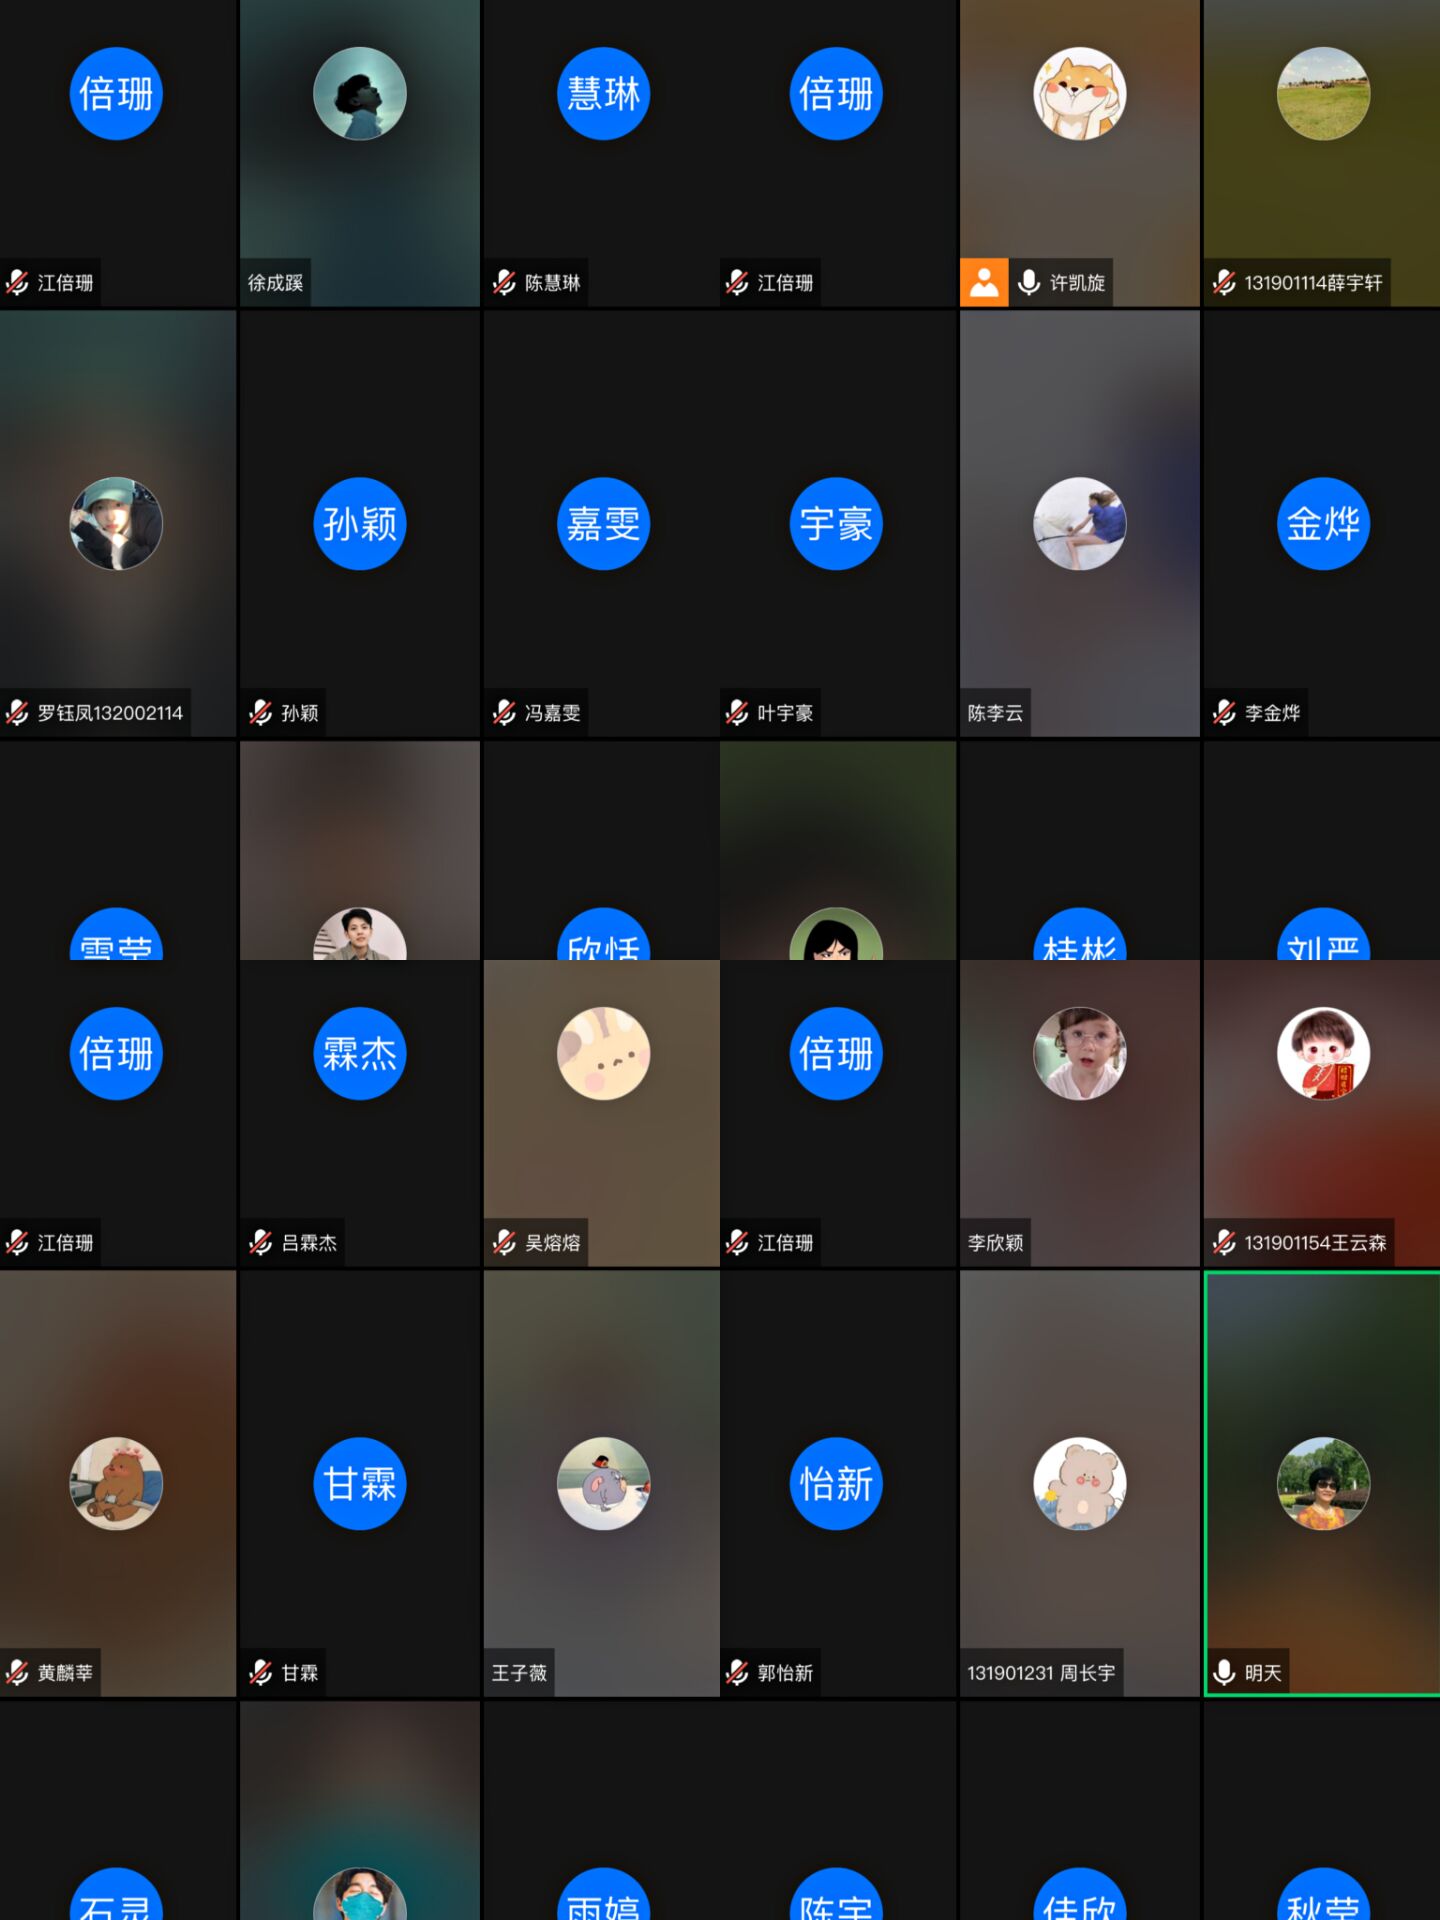
Task: Select the Shiba dog avatar of 许凯旋
Action: [1079, 94]
